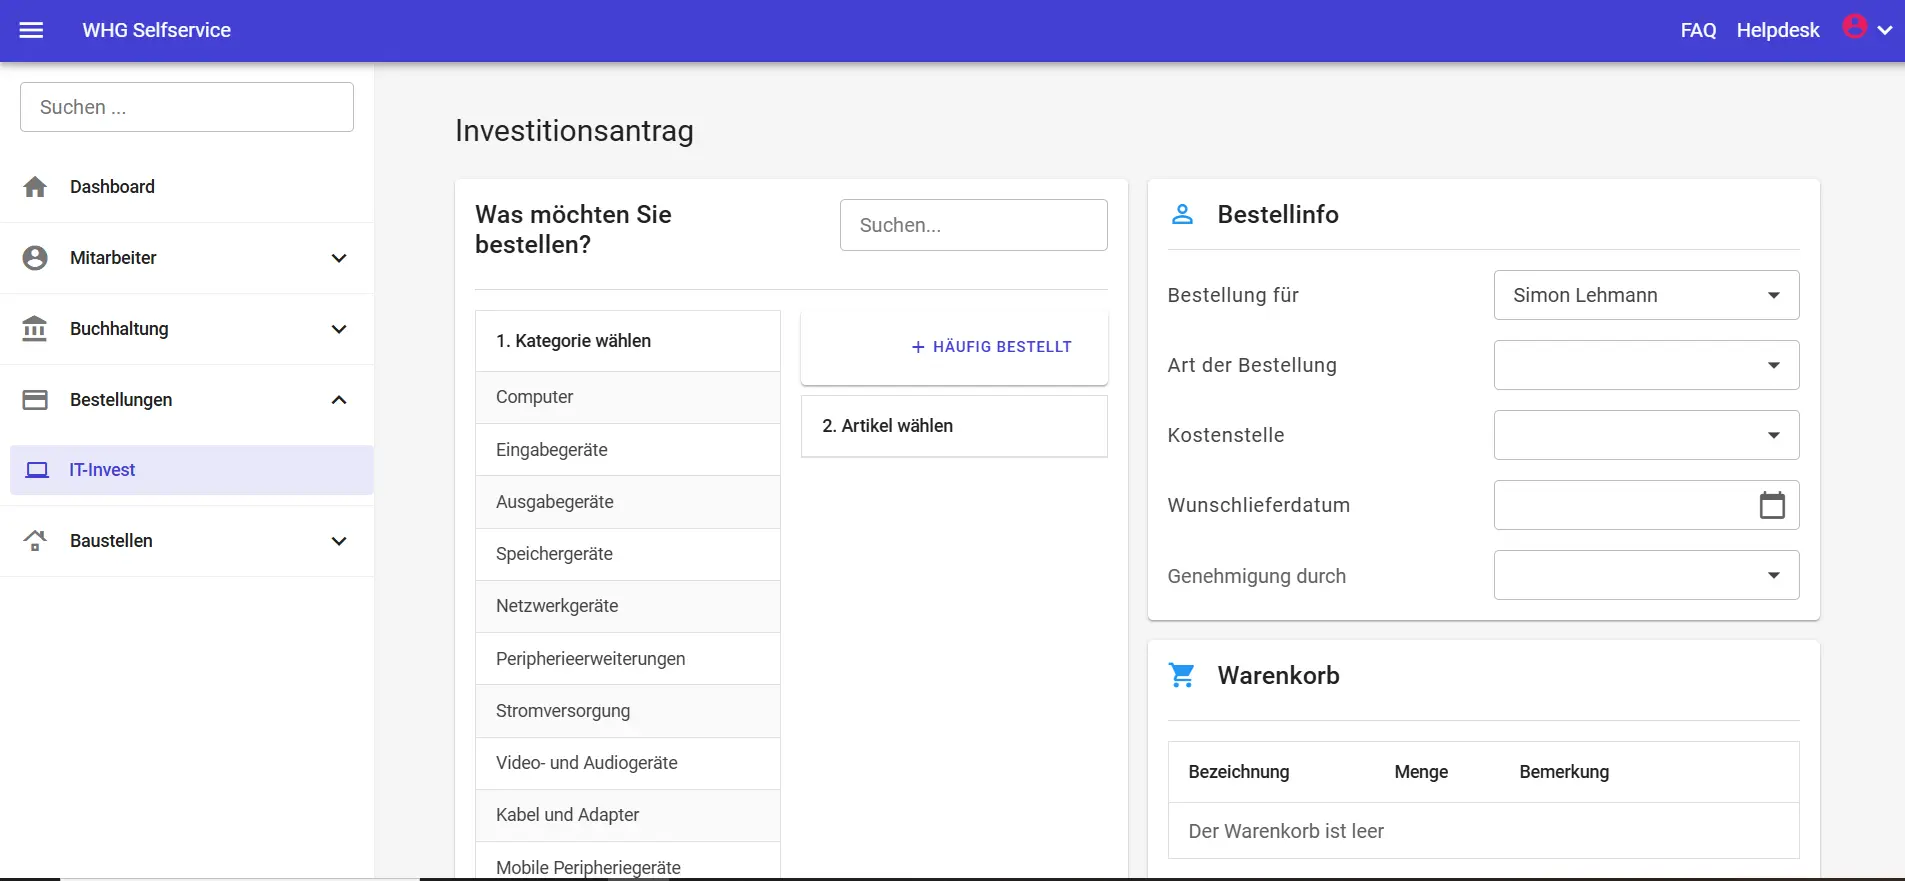Image resolution: width=1905 pixels, height=881 pixels.
Task: Open the Kostenstelle dropdown
Action: (x=1646, y=435)
